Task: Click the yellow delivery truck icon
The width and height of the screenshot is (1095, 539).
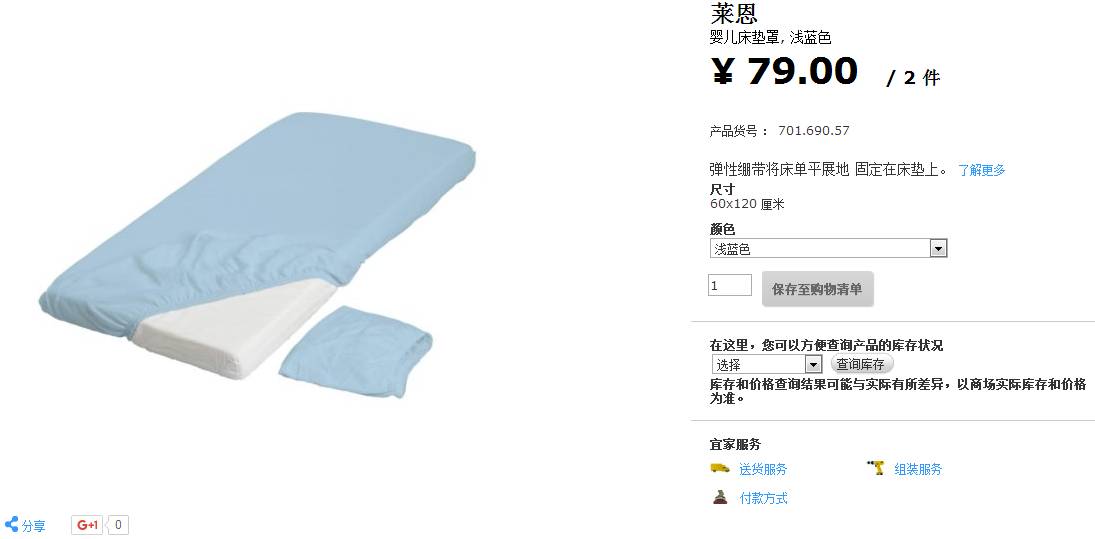Action: point(720,468)
